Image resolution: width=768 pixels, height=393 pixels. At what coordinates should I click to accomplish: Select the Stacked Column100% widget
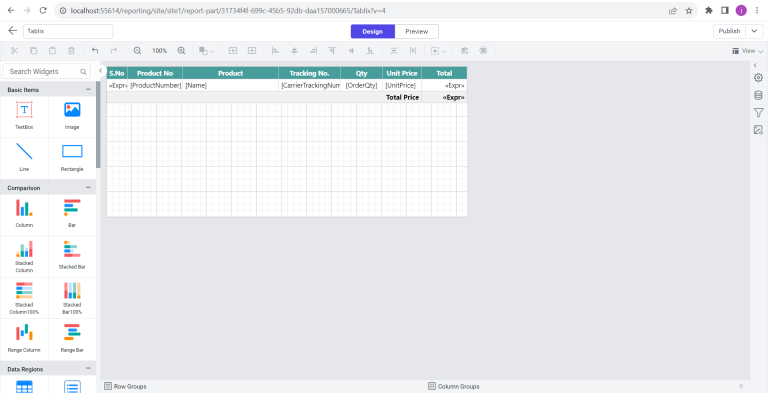24,297
